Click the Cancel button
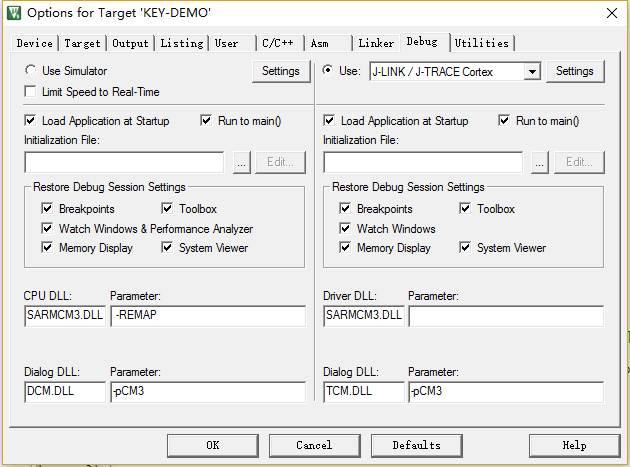The height and width of the screenshot is (467, 630). 315,445
